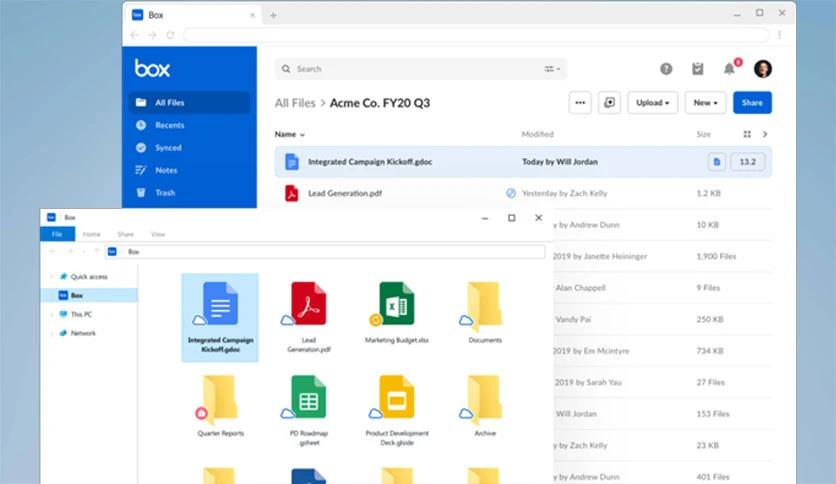Click row modified by Janette Heininger

[x=663, y=256]
